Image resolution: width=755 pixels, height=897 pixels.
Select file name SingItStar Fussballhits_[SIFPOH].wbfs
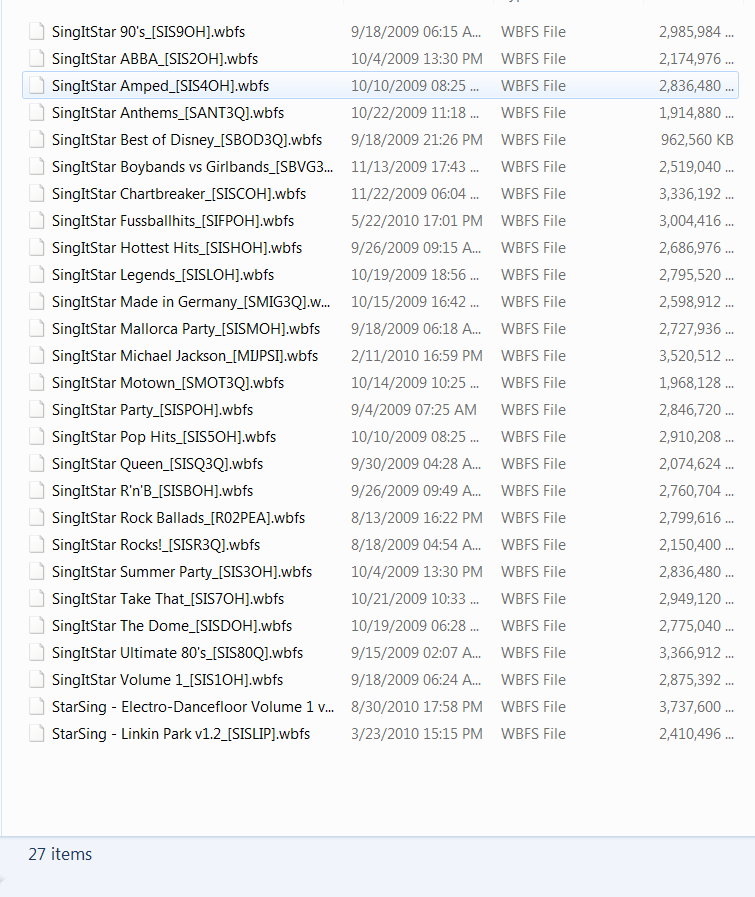(x=173, y=221)
